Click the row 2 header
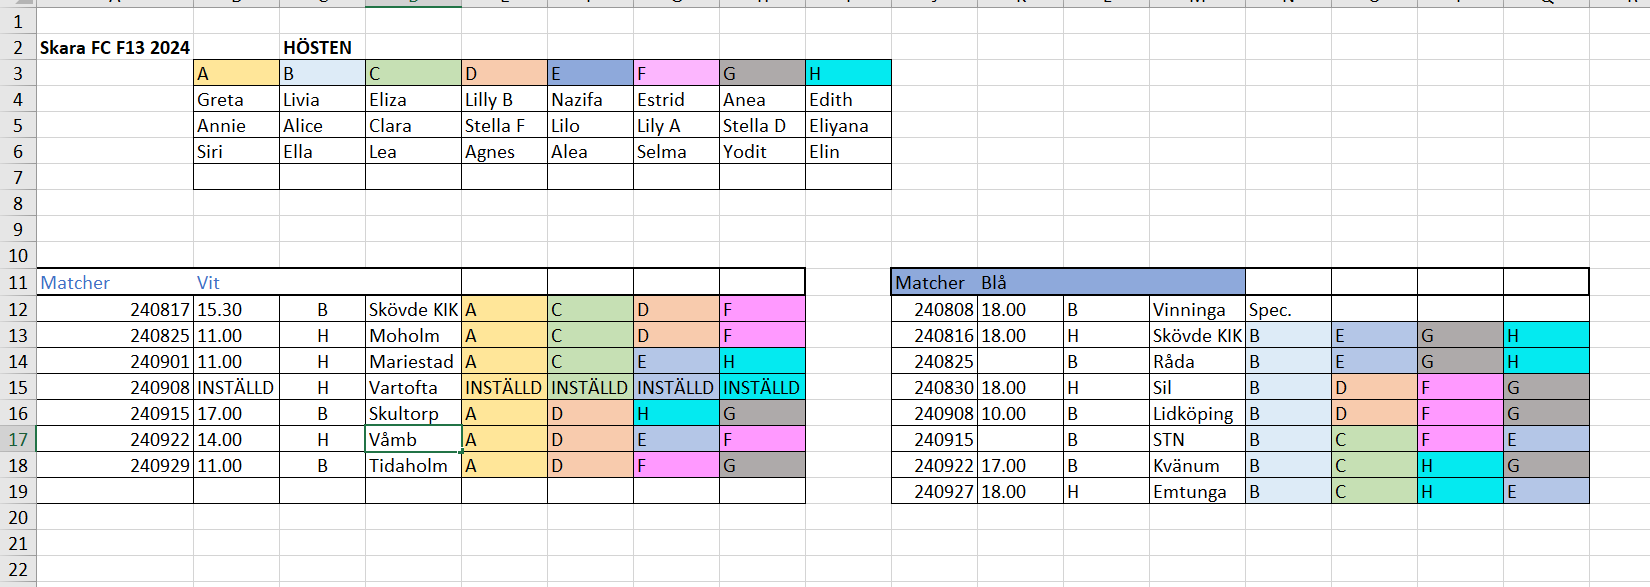 (x=18, y=48)
